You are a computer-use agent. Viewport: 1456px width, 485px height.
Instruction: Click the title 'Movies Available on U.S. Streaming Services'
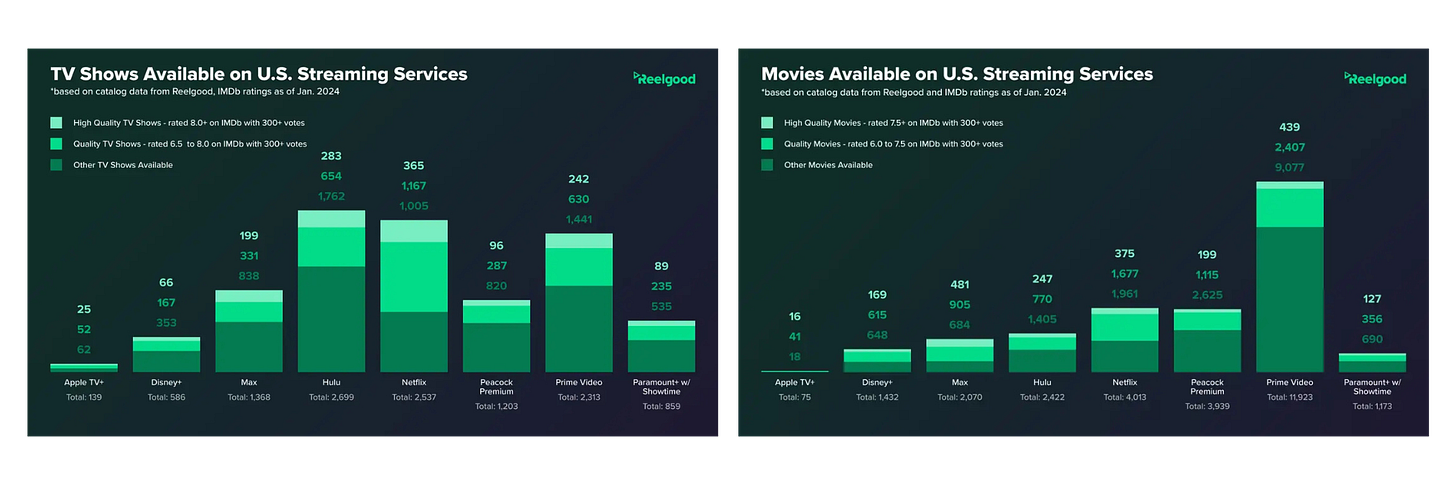tap(957, 74)
